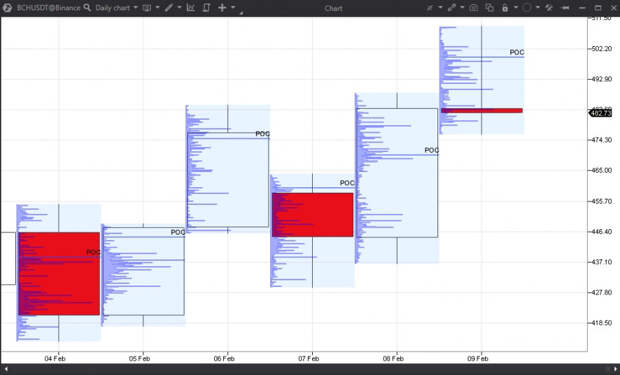Screen dimensions: 620x375
Task: Click the BCHUSDT@Binance instrument label
Action: (x=48, y=8)
